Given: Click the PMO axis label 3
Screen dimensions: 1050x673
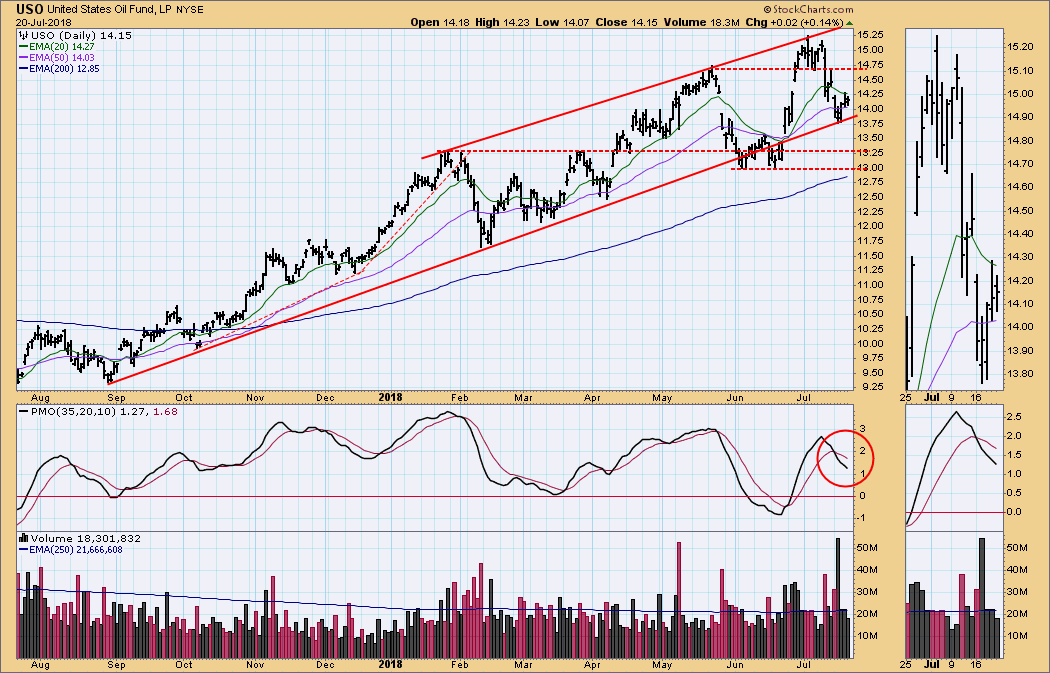Looking at the screenshot, I should (x=863, y=429).
